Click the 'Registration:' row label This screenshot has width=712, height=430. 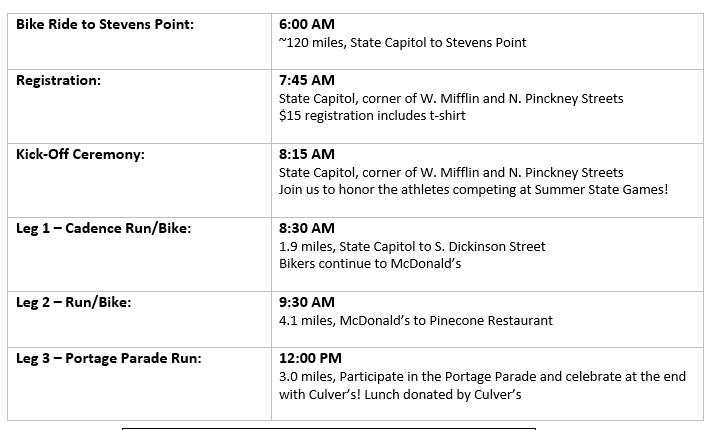coord(59,80)
